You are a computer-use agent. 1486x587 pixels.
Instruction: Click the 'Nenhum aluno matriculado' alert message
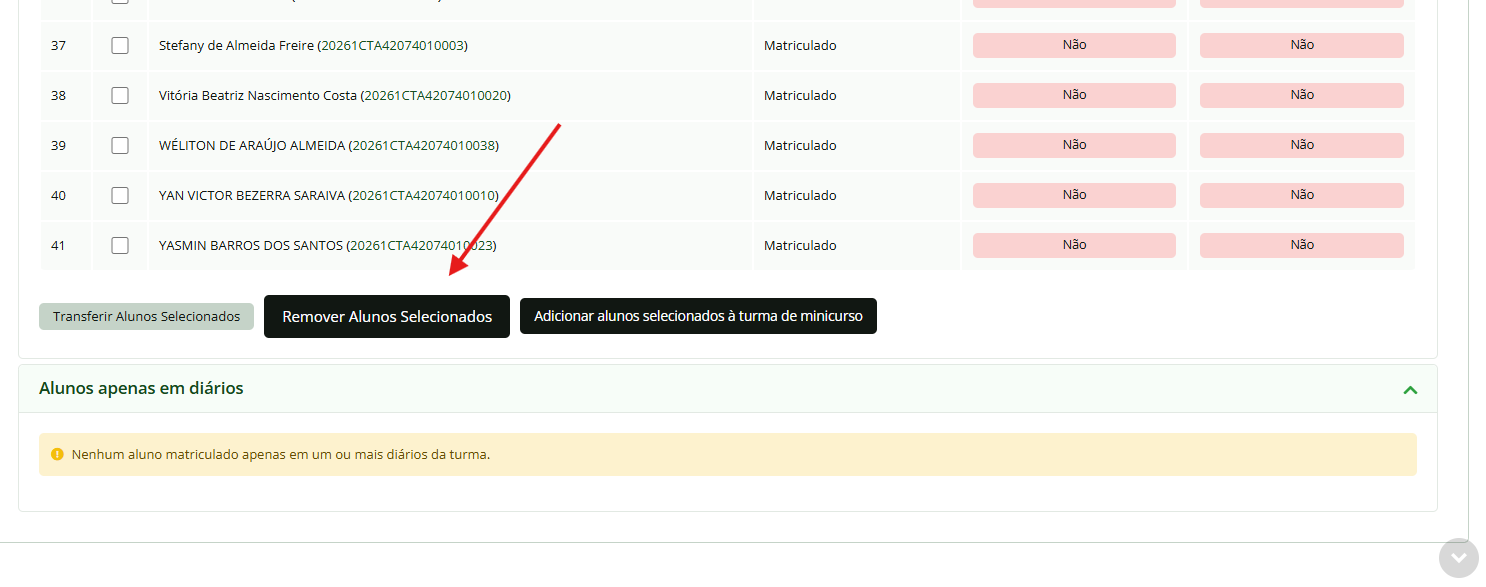coord(280,454)
